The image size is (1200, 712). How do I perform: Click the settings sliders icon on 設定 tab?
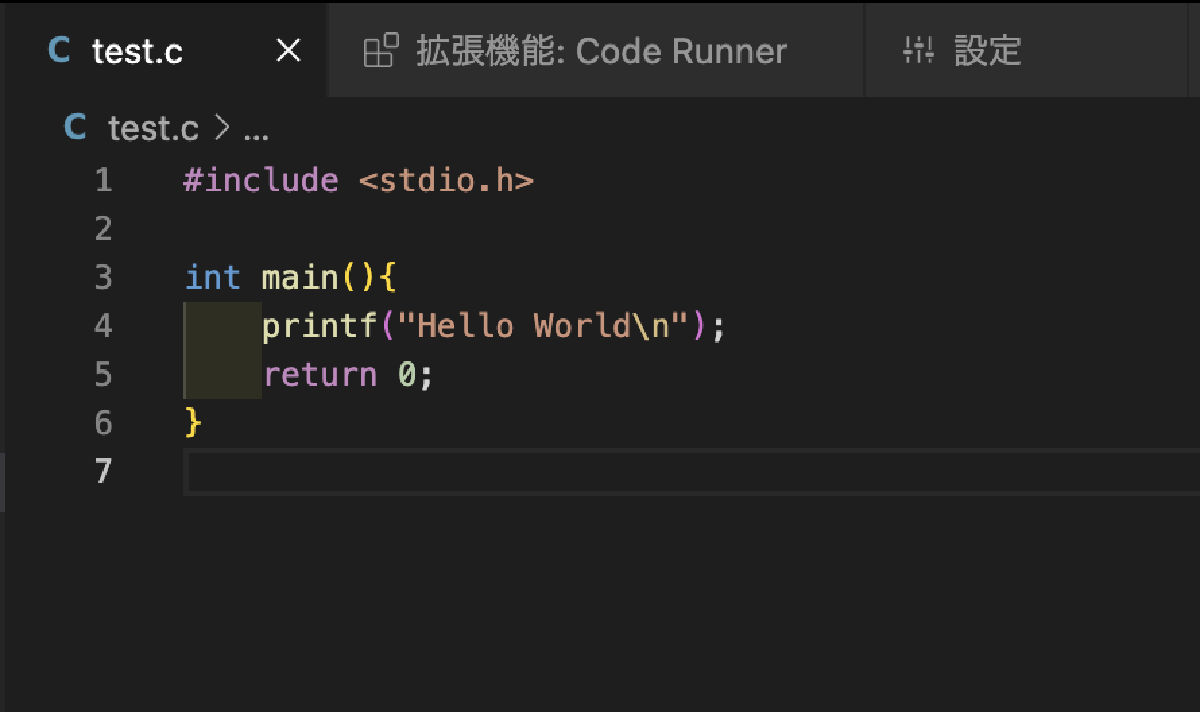[919, 51]
